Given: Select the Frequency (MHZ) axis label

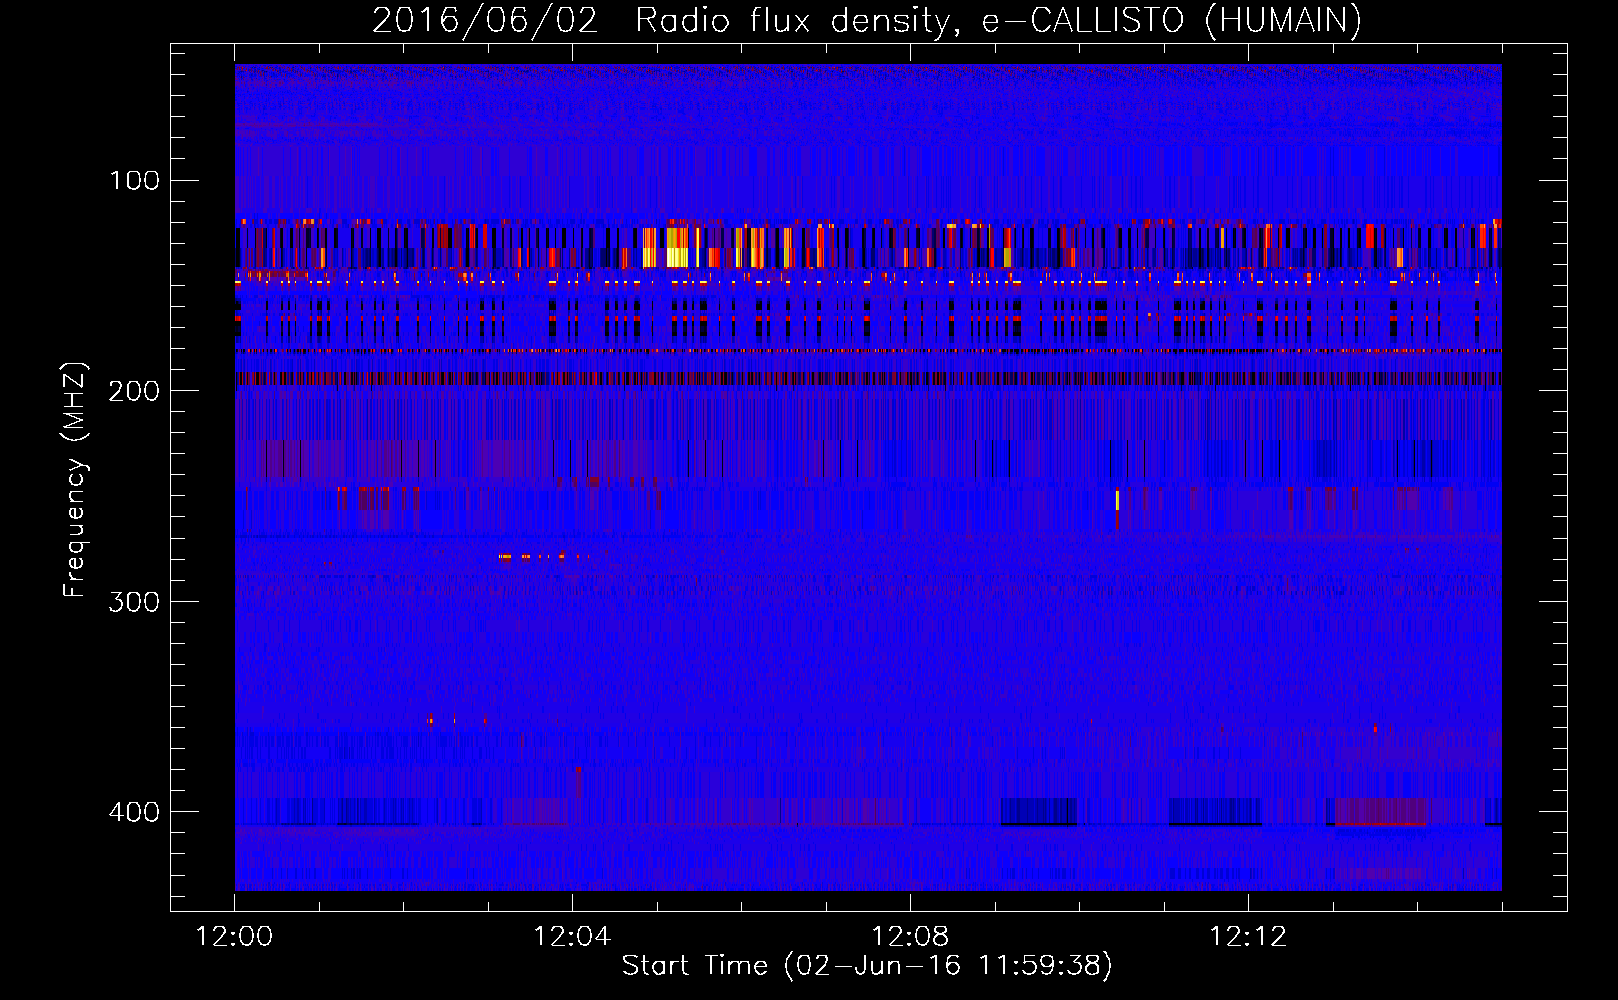Looking at the screenshot, I should (x=75, y=480).
